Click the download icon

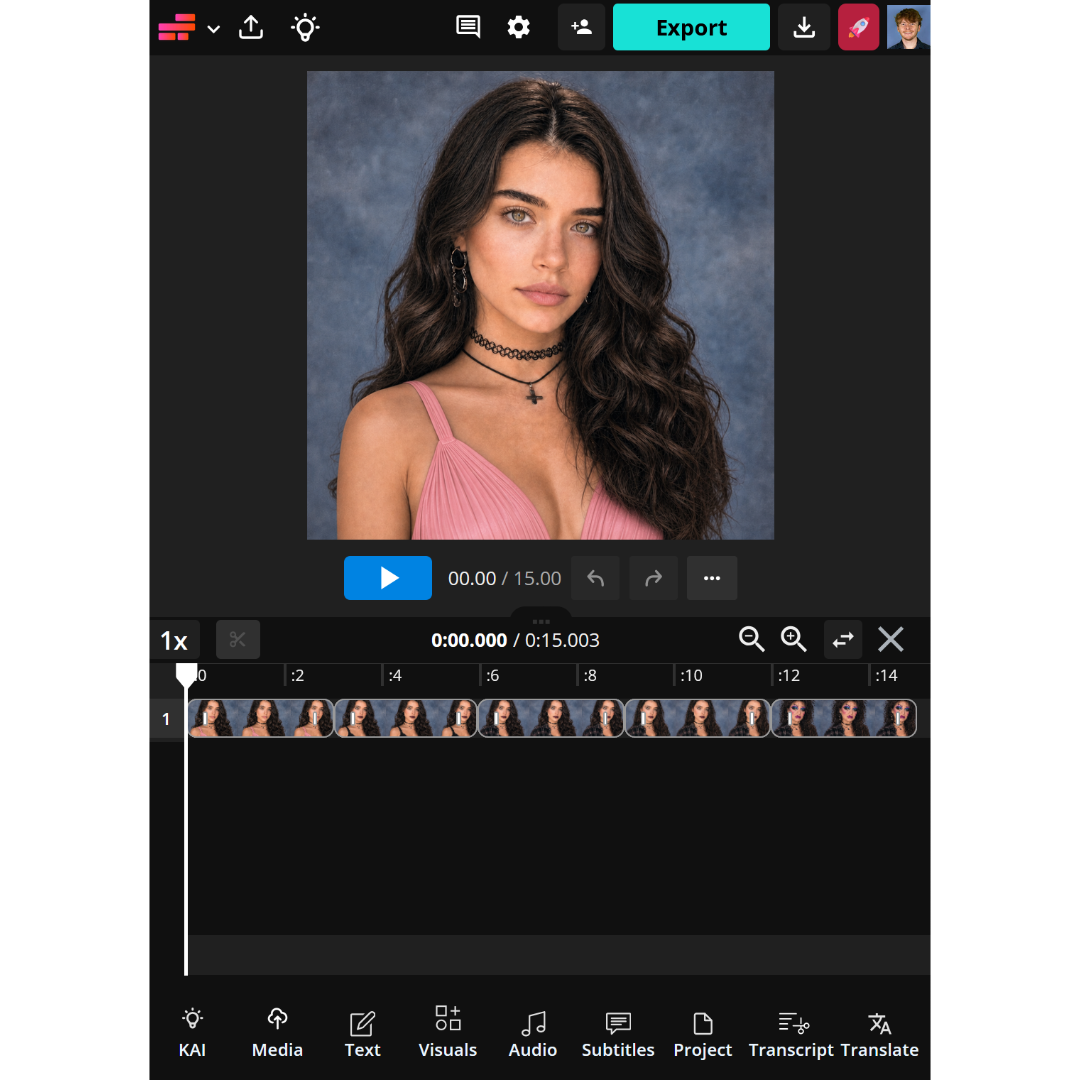click(804, 27)
